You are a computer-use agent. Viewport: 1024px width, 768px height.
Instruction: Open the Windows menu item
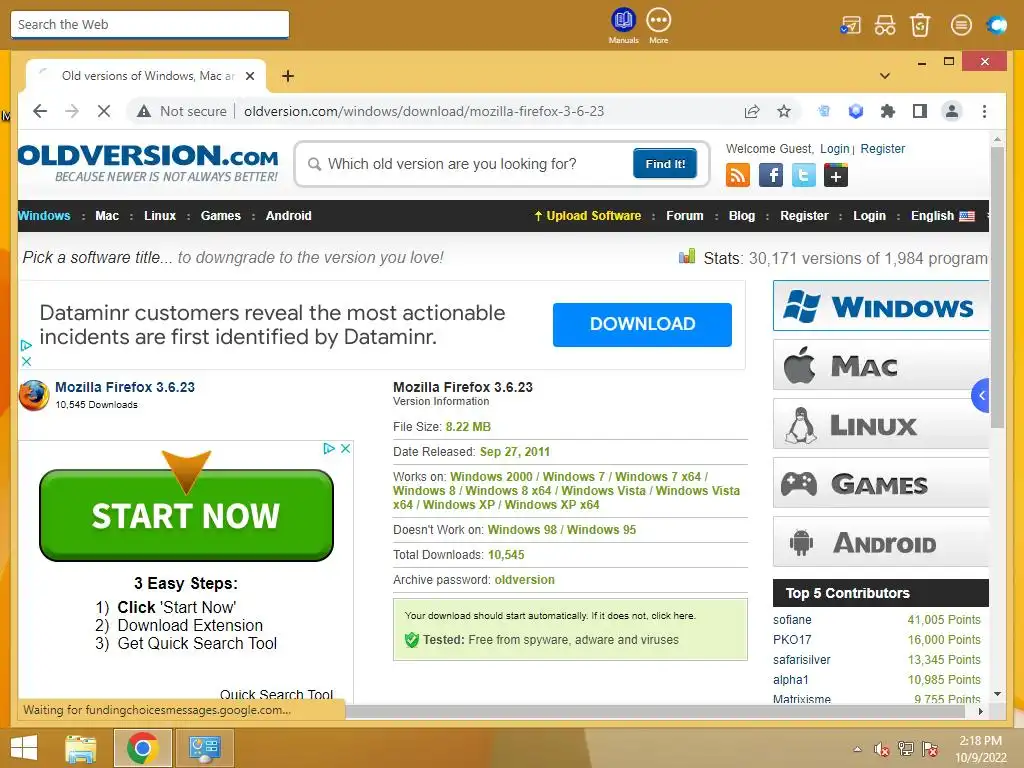click(x=44, y=216)
